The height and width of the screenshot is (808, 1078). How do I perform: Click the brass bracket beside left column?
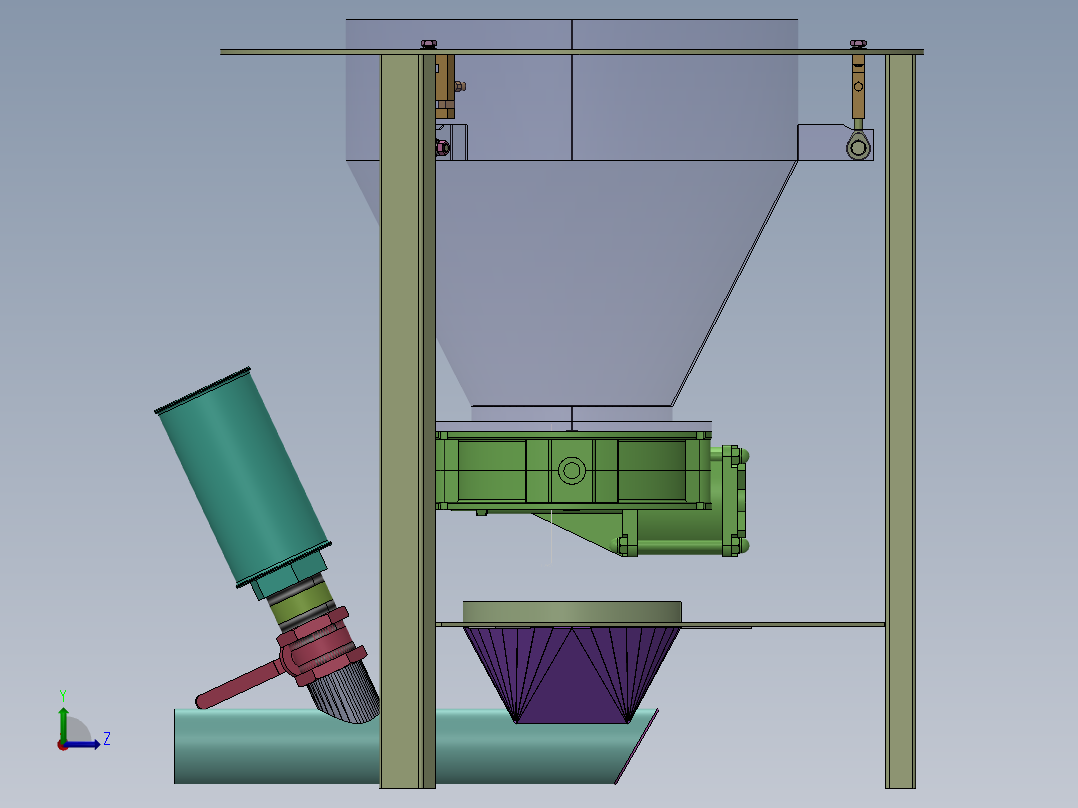(445, 87)
